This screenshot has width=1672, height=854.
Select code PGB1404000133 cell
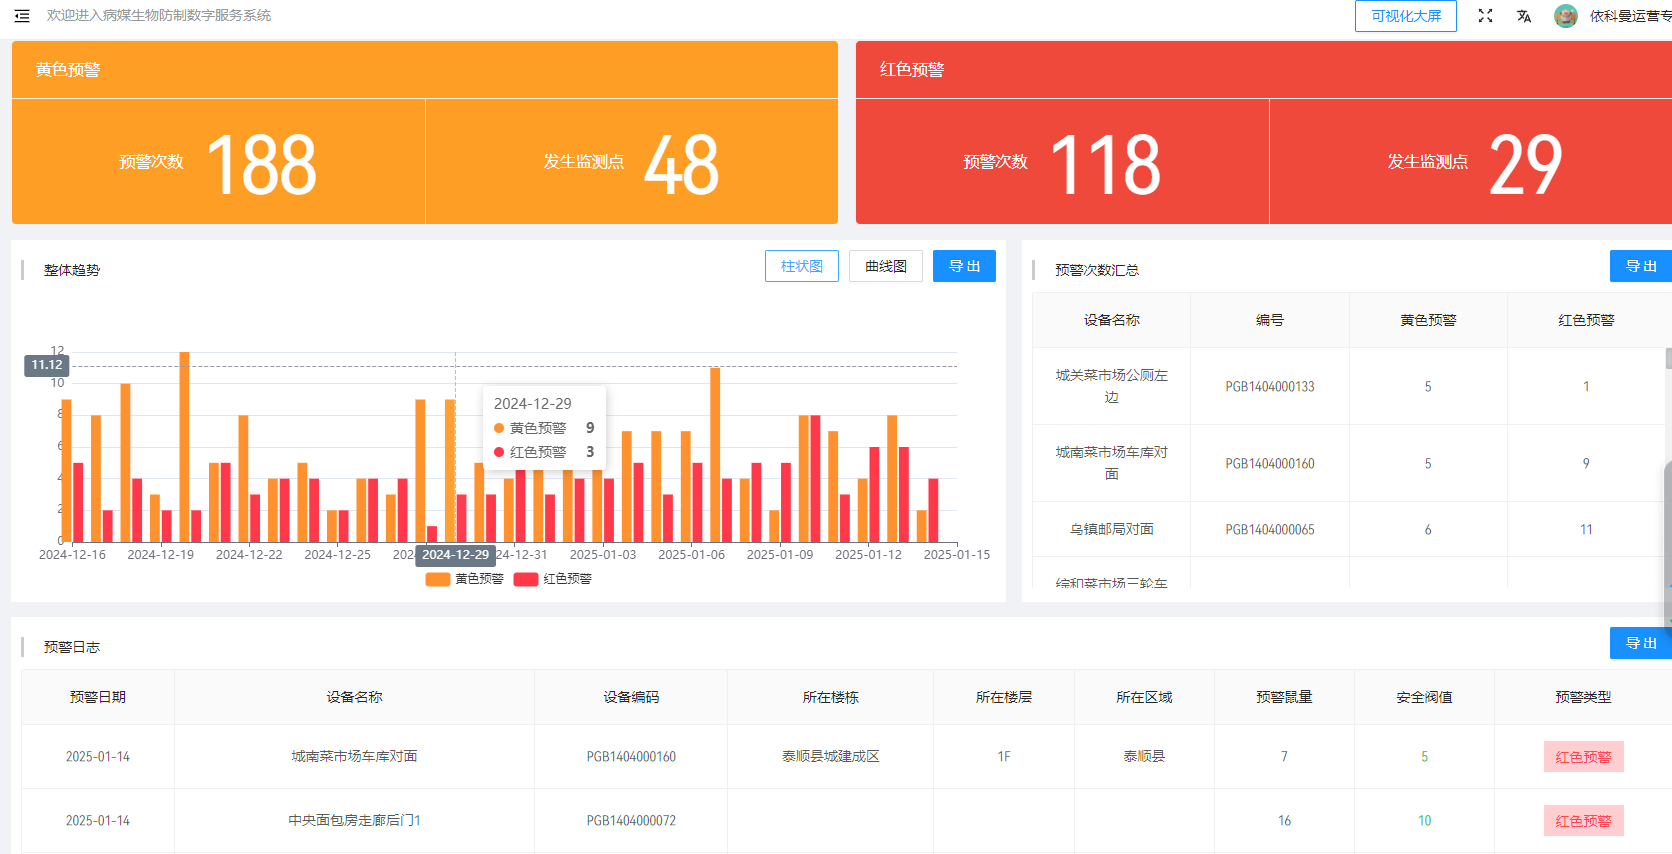tap(1270, 387)
